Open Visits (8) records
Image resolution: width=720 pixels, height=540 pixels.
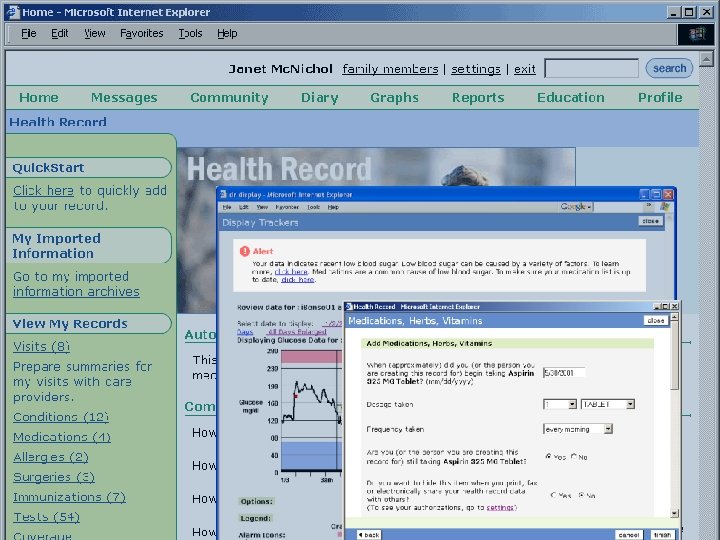41,346
